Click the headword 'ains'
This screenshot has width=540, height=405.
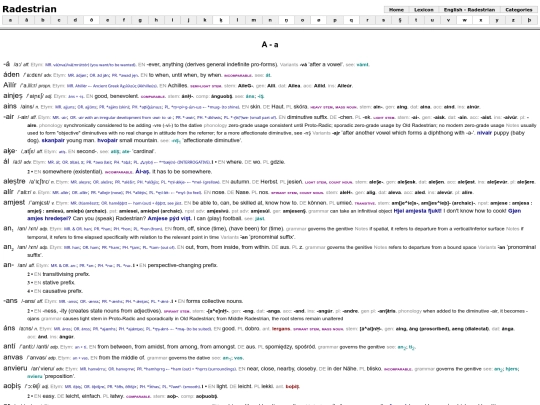point(10,106)
